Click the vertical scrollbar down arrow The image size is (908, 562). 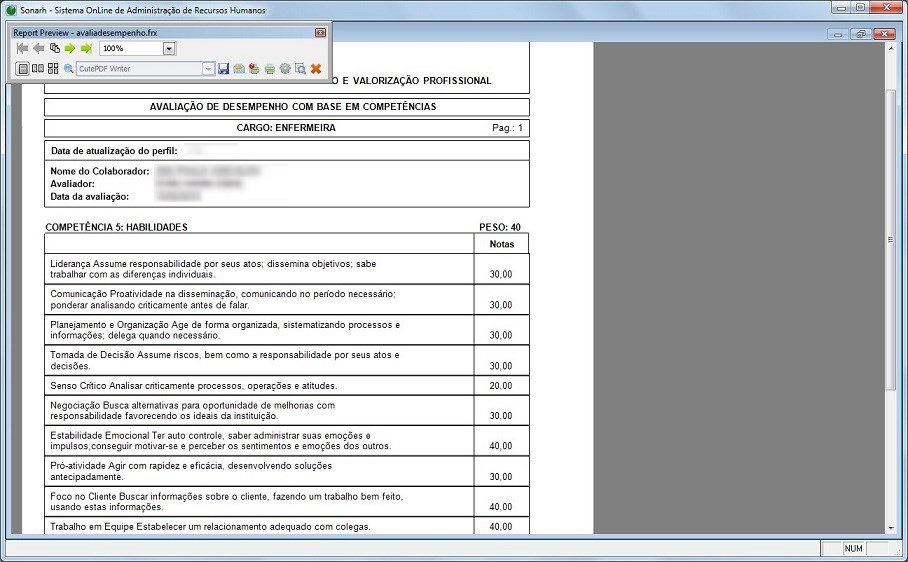tap(891, 527)
